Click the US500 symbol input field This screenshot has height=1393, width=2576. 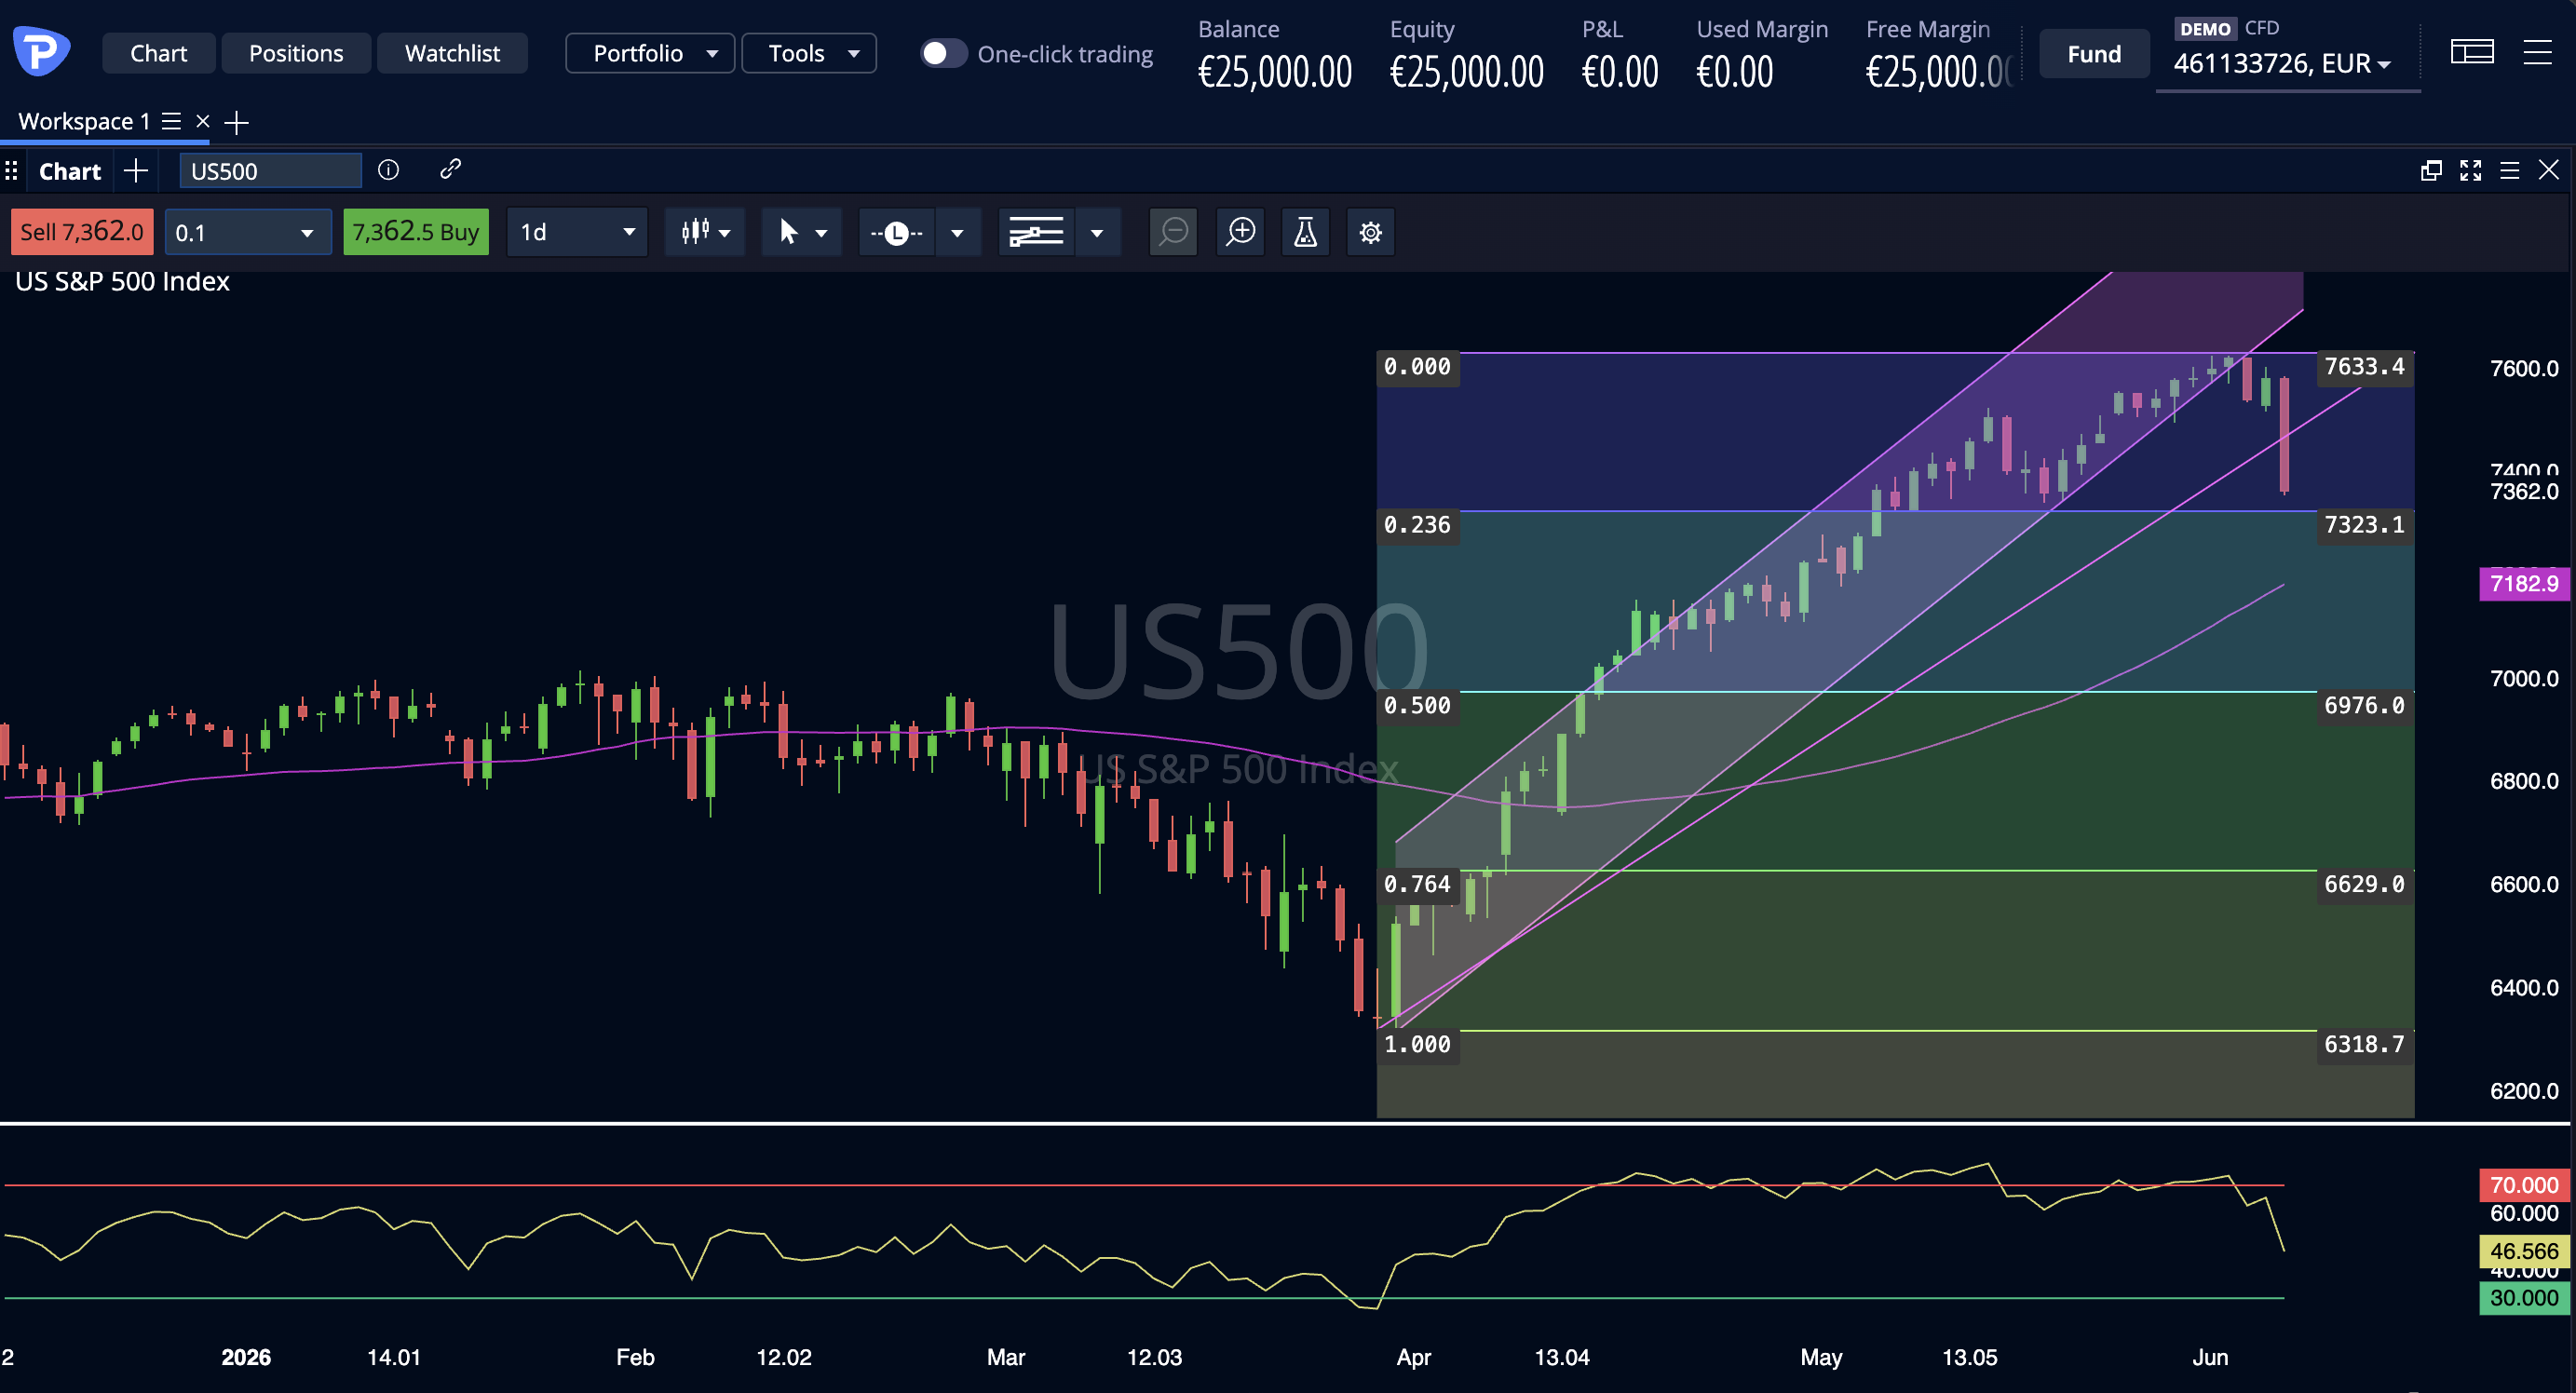coord(270,171)
